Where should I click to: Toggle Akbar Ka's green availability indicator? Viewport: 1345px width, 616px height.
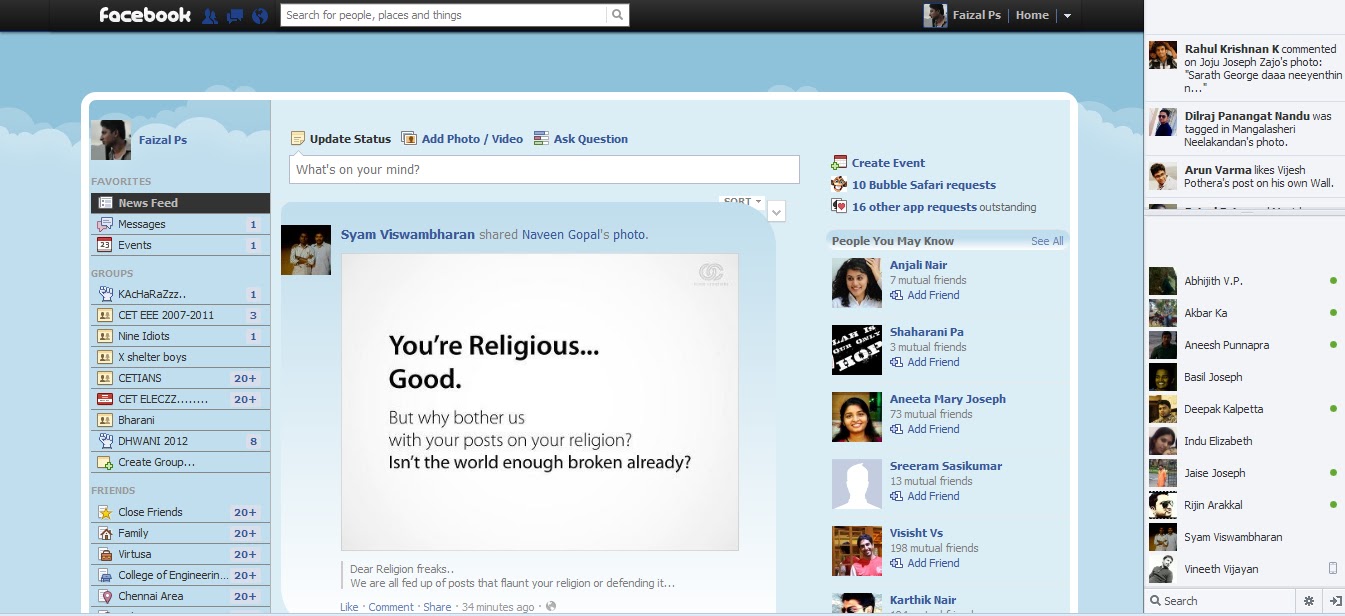click(1331, 313)
